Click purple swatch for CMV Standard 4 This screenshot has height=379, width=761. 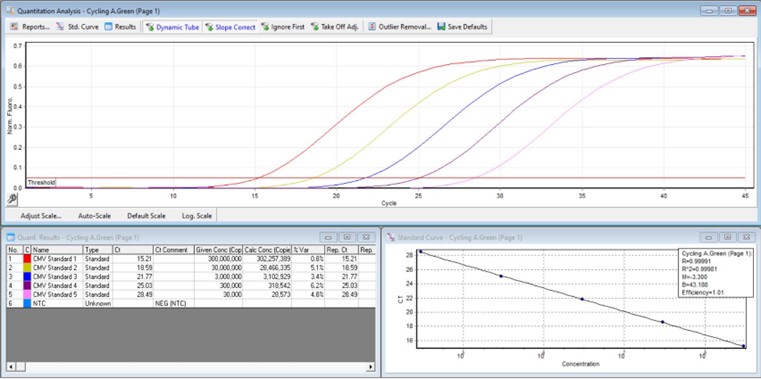click(28, 285)
